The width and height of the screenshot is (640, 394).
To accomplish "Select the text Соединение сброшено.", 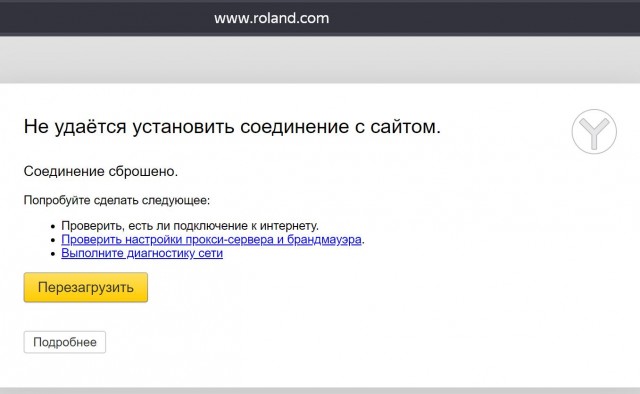I will pyautogui.click(x=101, y=171).
